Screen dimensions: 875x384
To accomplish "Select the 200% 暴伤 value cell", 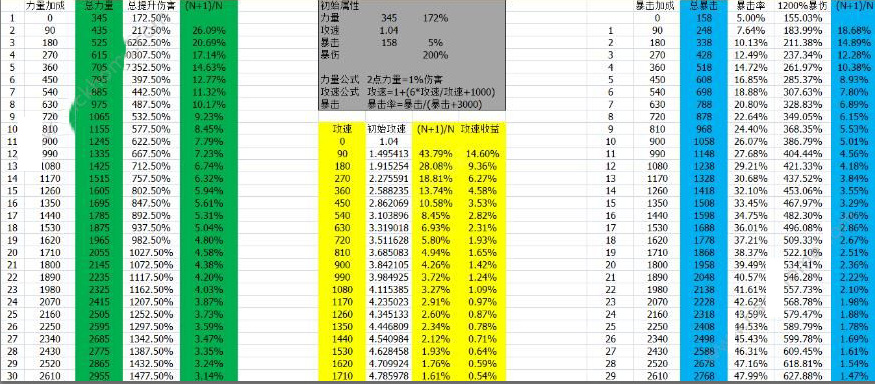I will tap(436, 55).
